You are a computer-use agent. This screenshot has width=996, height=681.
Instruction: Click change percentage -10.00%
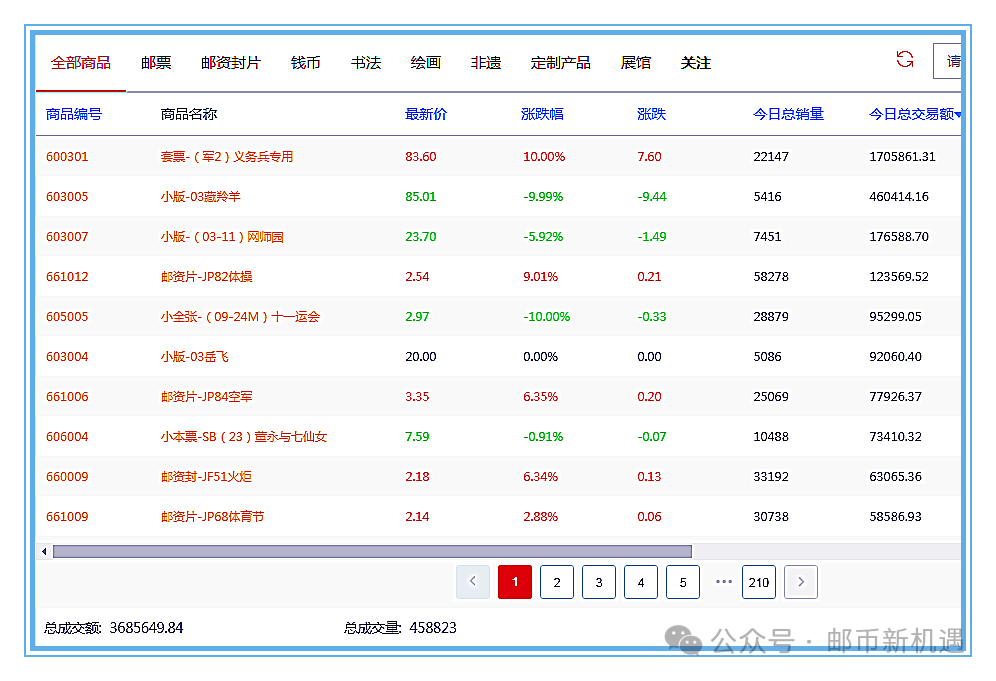point(546,317)
